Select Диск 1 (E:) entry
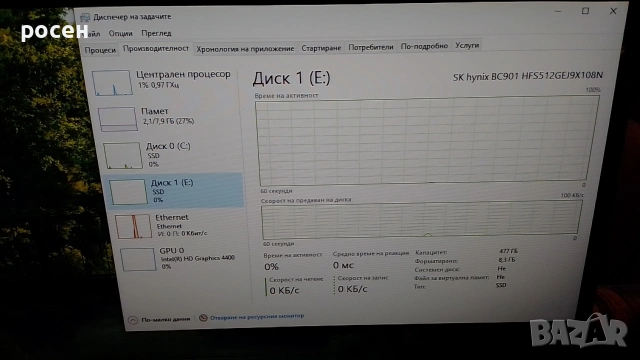Screen dimensions: 640x360 pyautogui.click(x=173, y=191)
